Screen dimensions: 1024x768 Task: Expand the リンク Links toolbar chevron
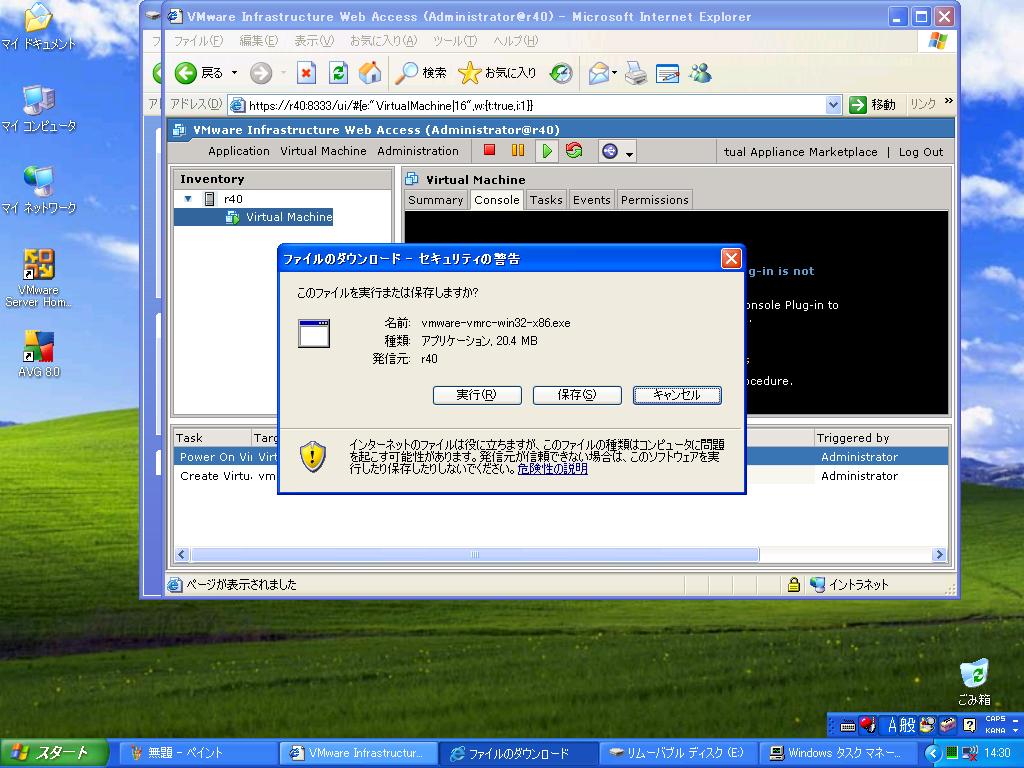click(948, 101)
